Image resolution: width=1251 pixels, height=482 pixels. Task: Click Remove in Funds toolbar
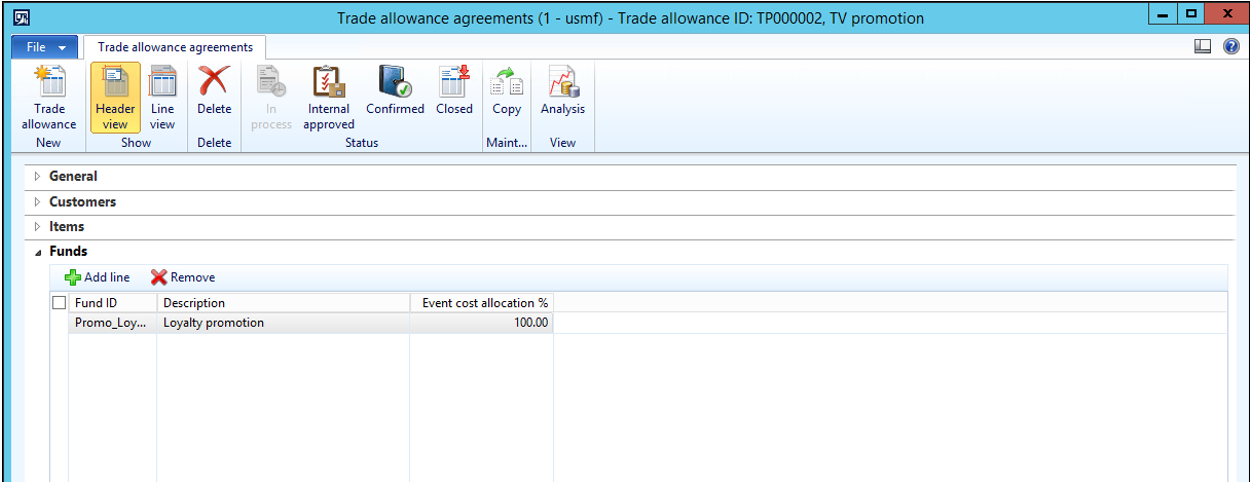[x=183, y=277]
